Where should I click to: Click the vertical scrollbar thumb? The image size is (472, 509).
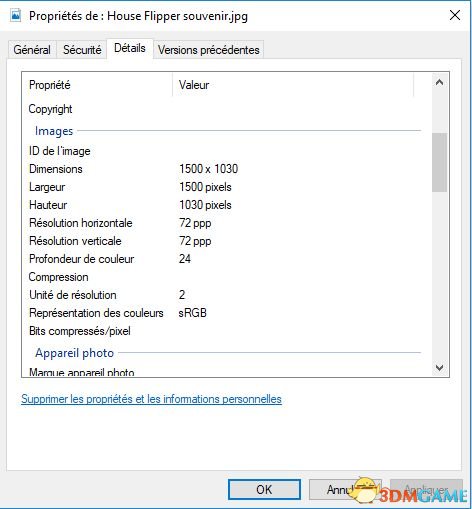pos(439,162)
